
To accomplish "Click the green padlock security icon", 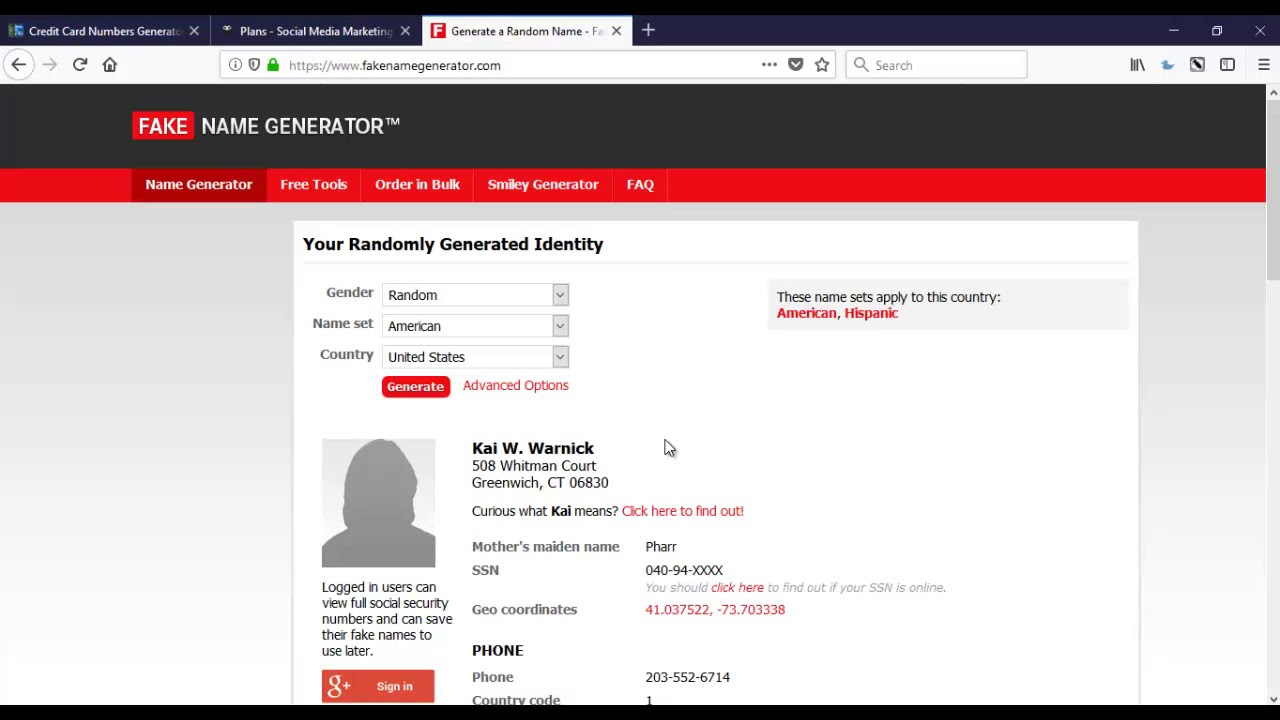I will (273, 65).
